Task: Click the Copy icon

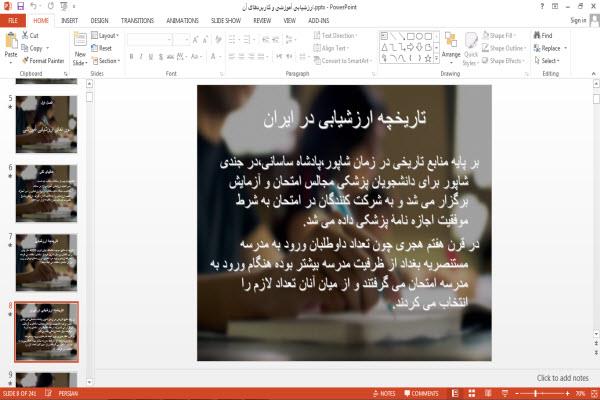Action: 25,48
